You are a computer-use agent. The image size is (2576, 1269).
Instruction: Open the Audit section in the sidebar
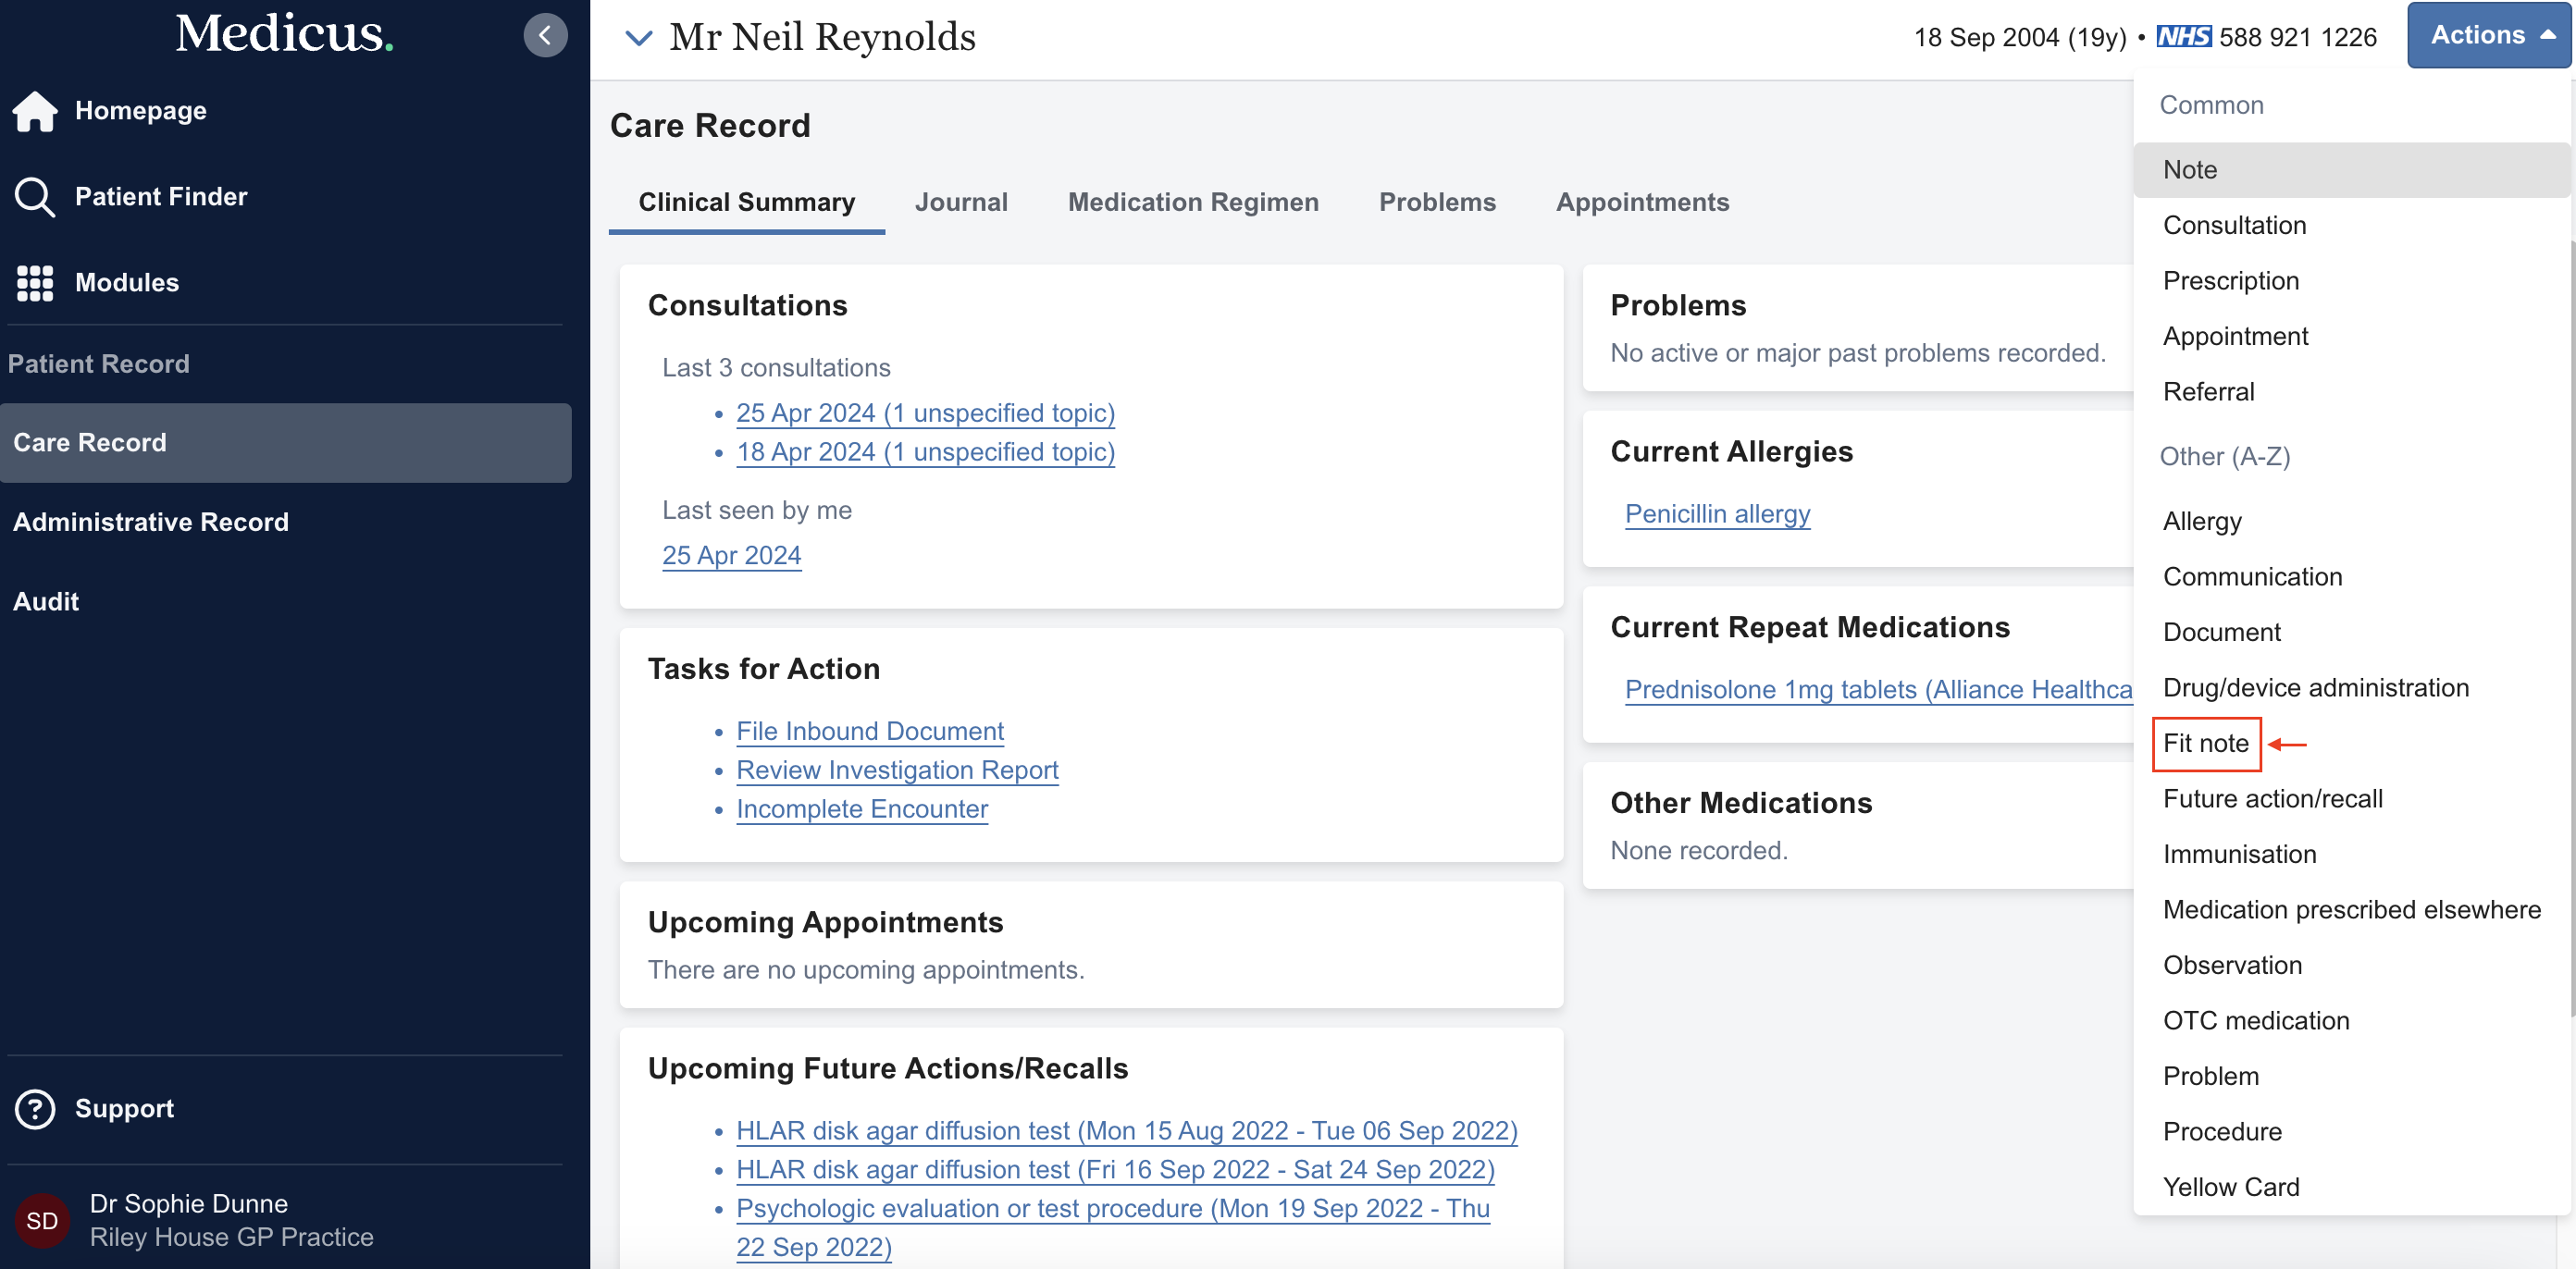tap(45, 601)
